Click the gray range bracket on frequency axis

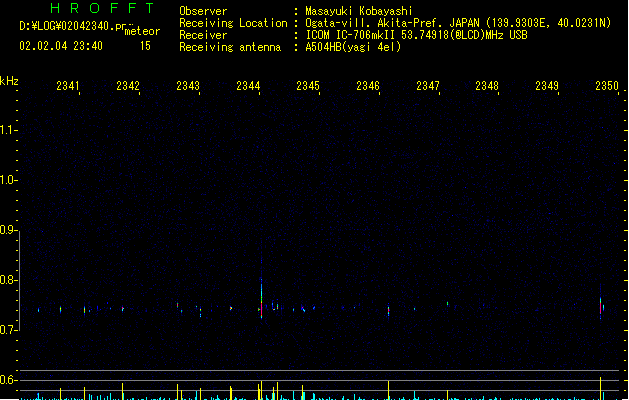click(19, 281)
